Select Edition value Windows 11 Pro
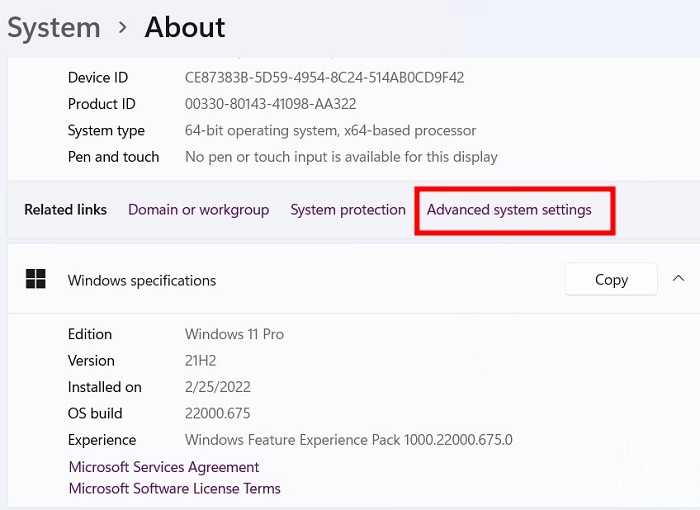 click(234, 334)
